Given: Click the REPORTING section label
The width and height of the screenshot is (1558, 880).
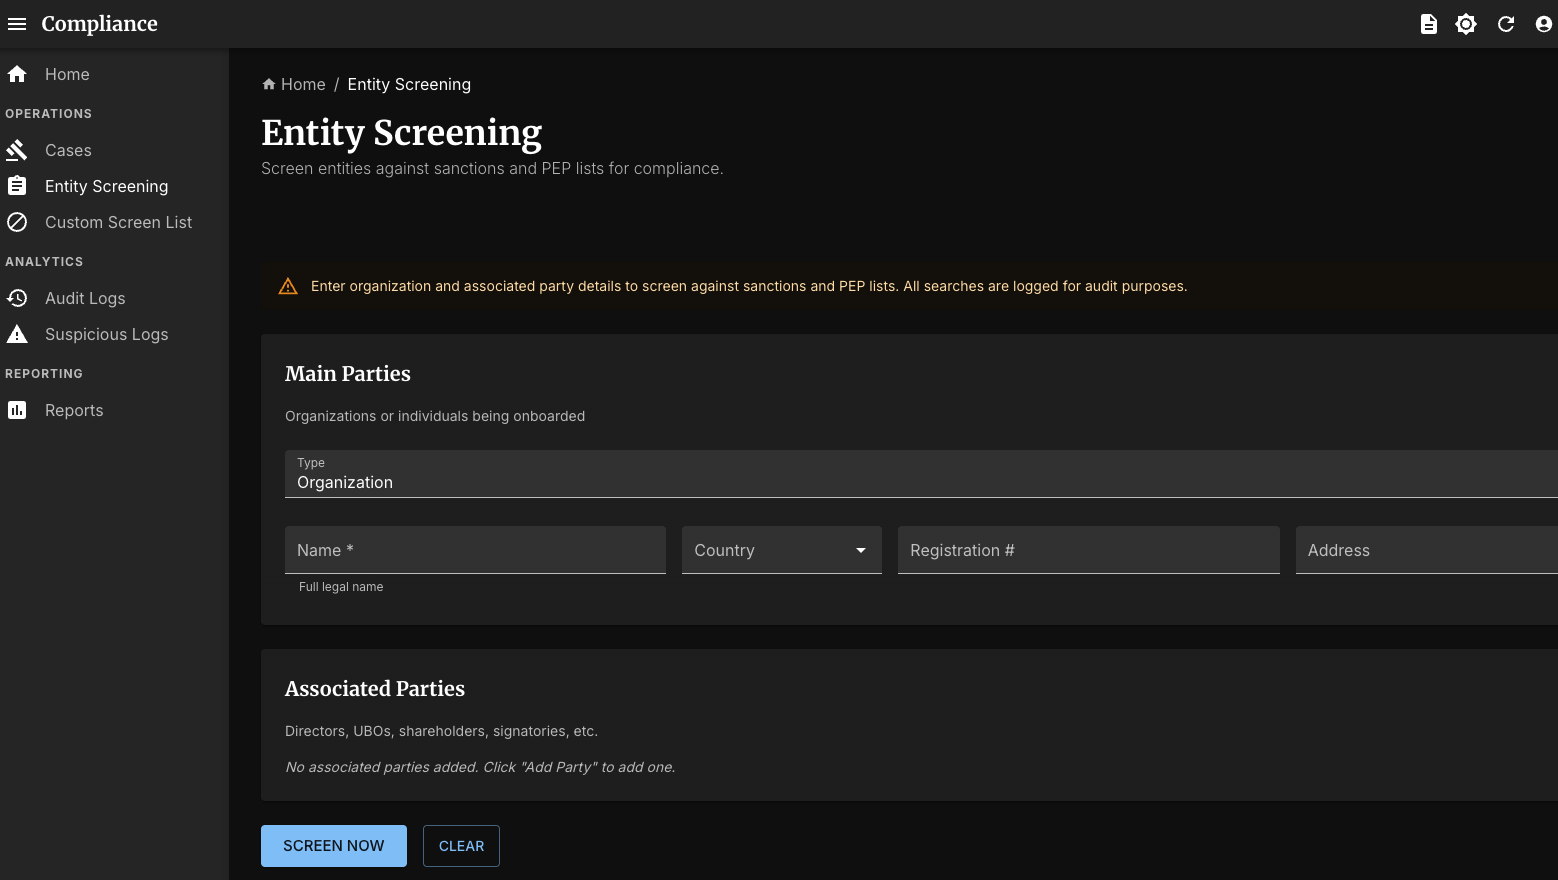Looking at the screenshot, I should coord(44,374).
